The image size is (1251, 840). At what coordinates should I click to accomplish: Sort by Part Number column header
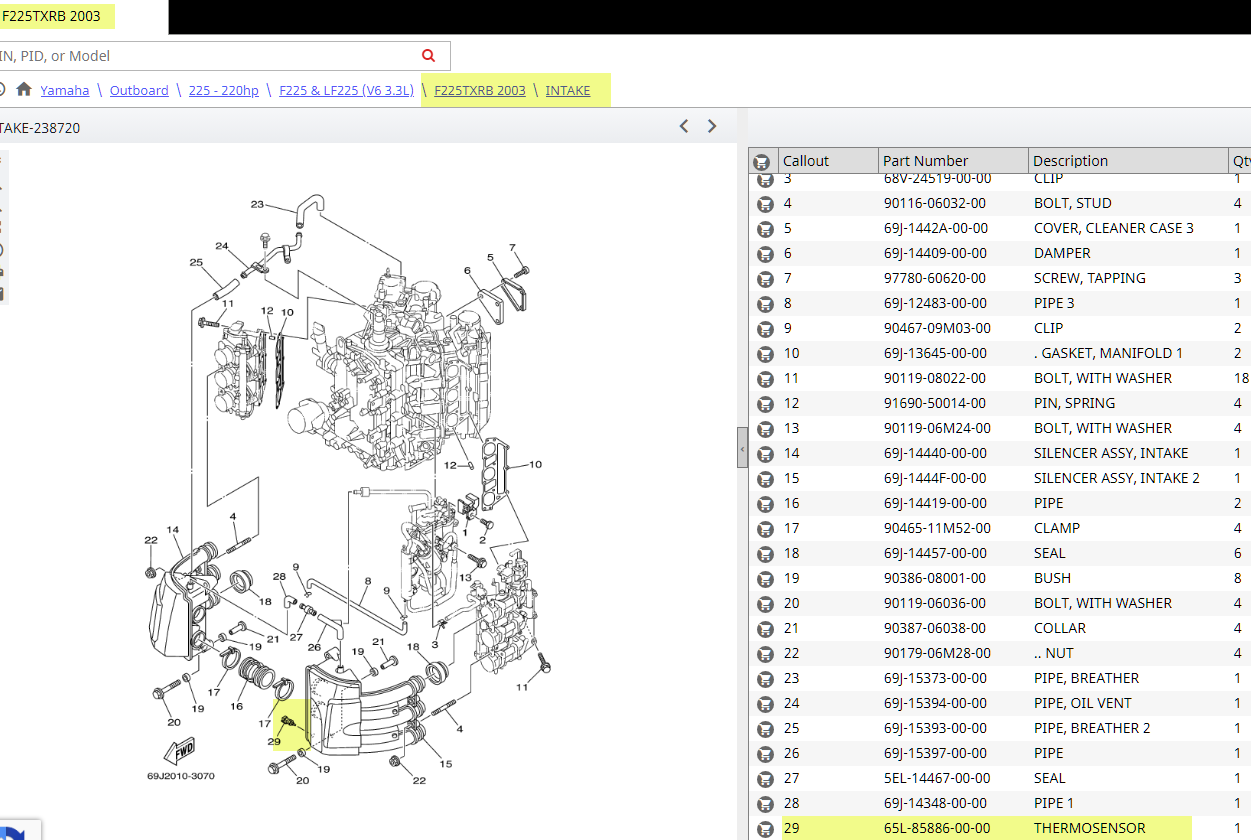tap(953, 161)
